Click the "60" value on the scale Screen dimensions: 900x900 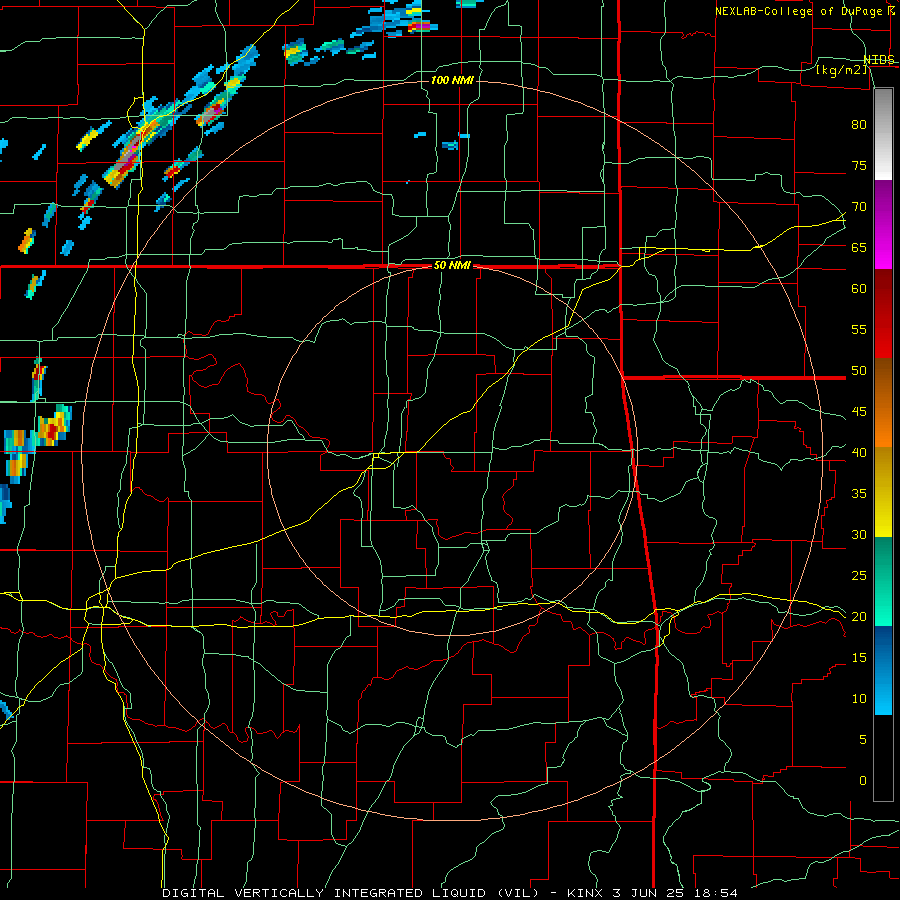tap(859, 289)
